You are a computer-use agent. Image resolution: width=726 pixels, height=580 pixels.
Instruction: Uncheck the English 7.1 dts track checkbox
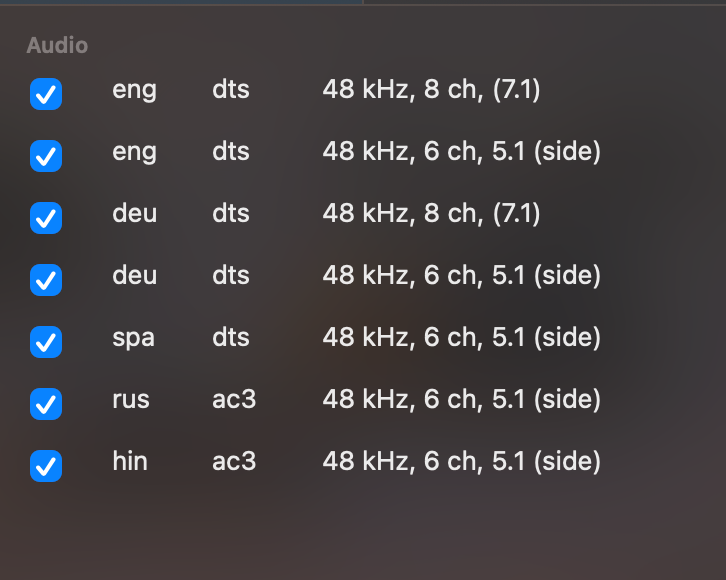[46, 94]
